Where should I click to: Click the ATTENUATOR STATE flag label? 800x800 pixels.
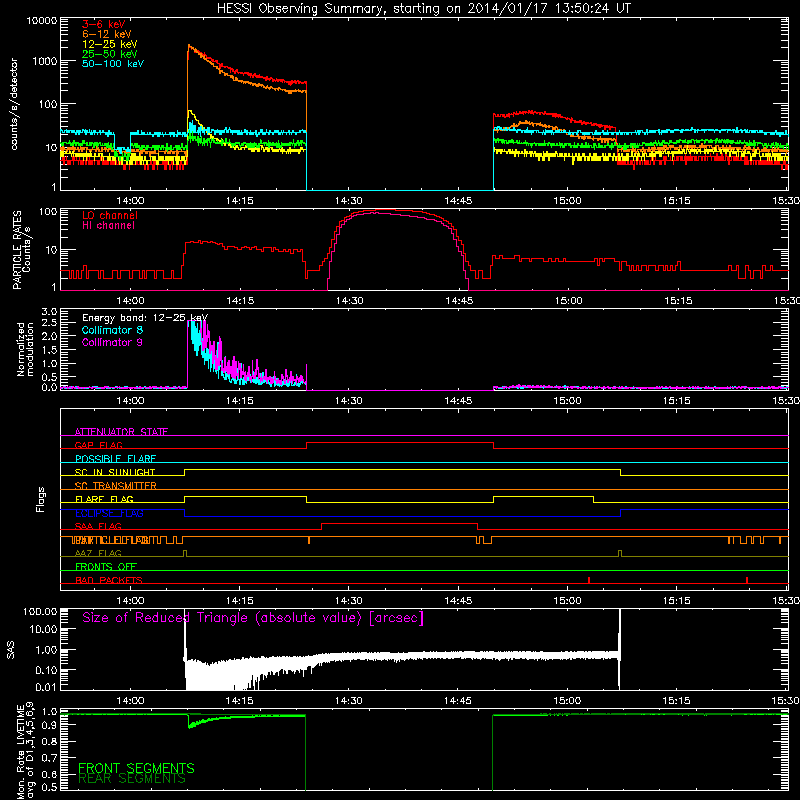pyautogui.click(x=121, y=432)
